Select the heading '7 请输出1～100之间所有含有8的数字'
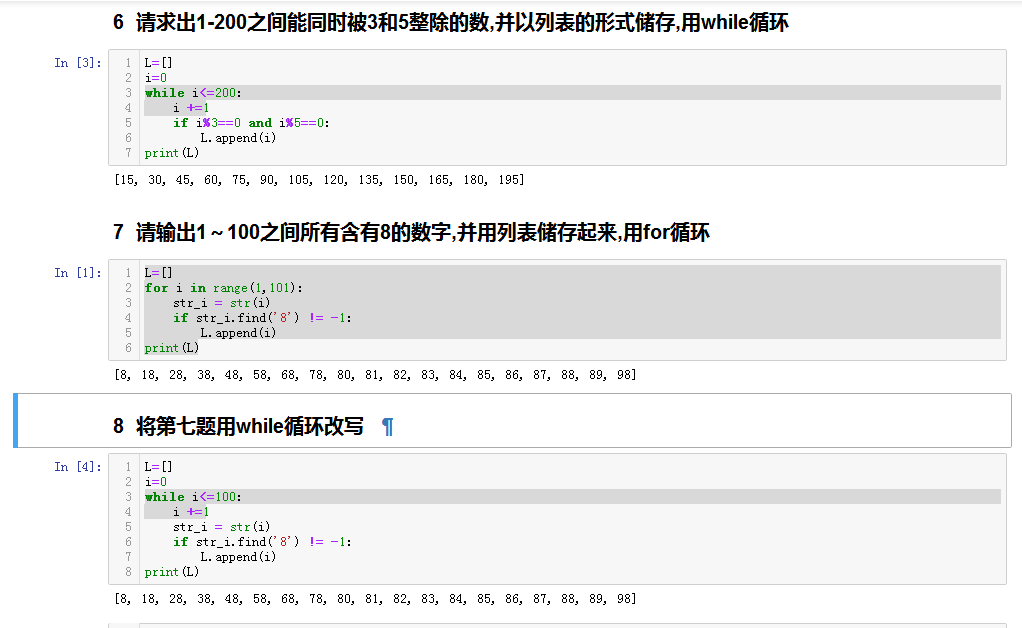The height and width of the screenshot is (628, 1022). [411, 233]
